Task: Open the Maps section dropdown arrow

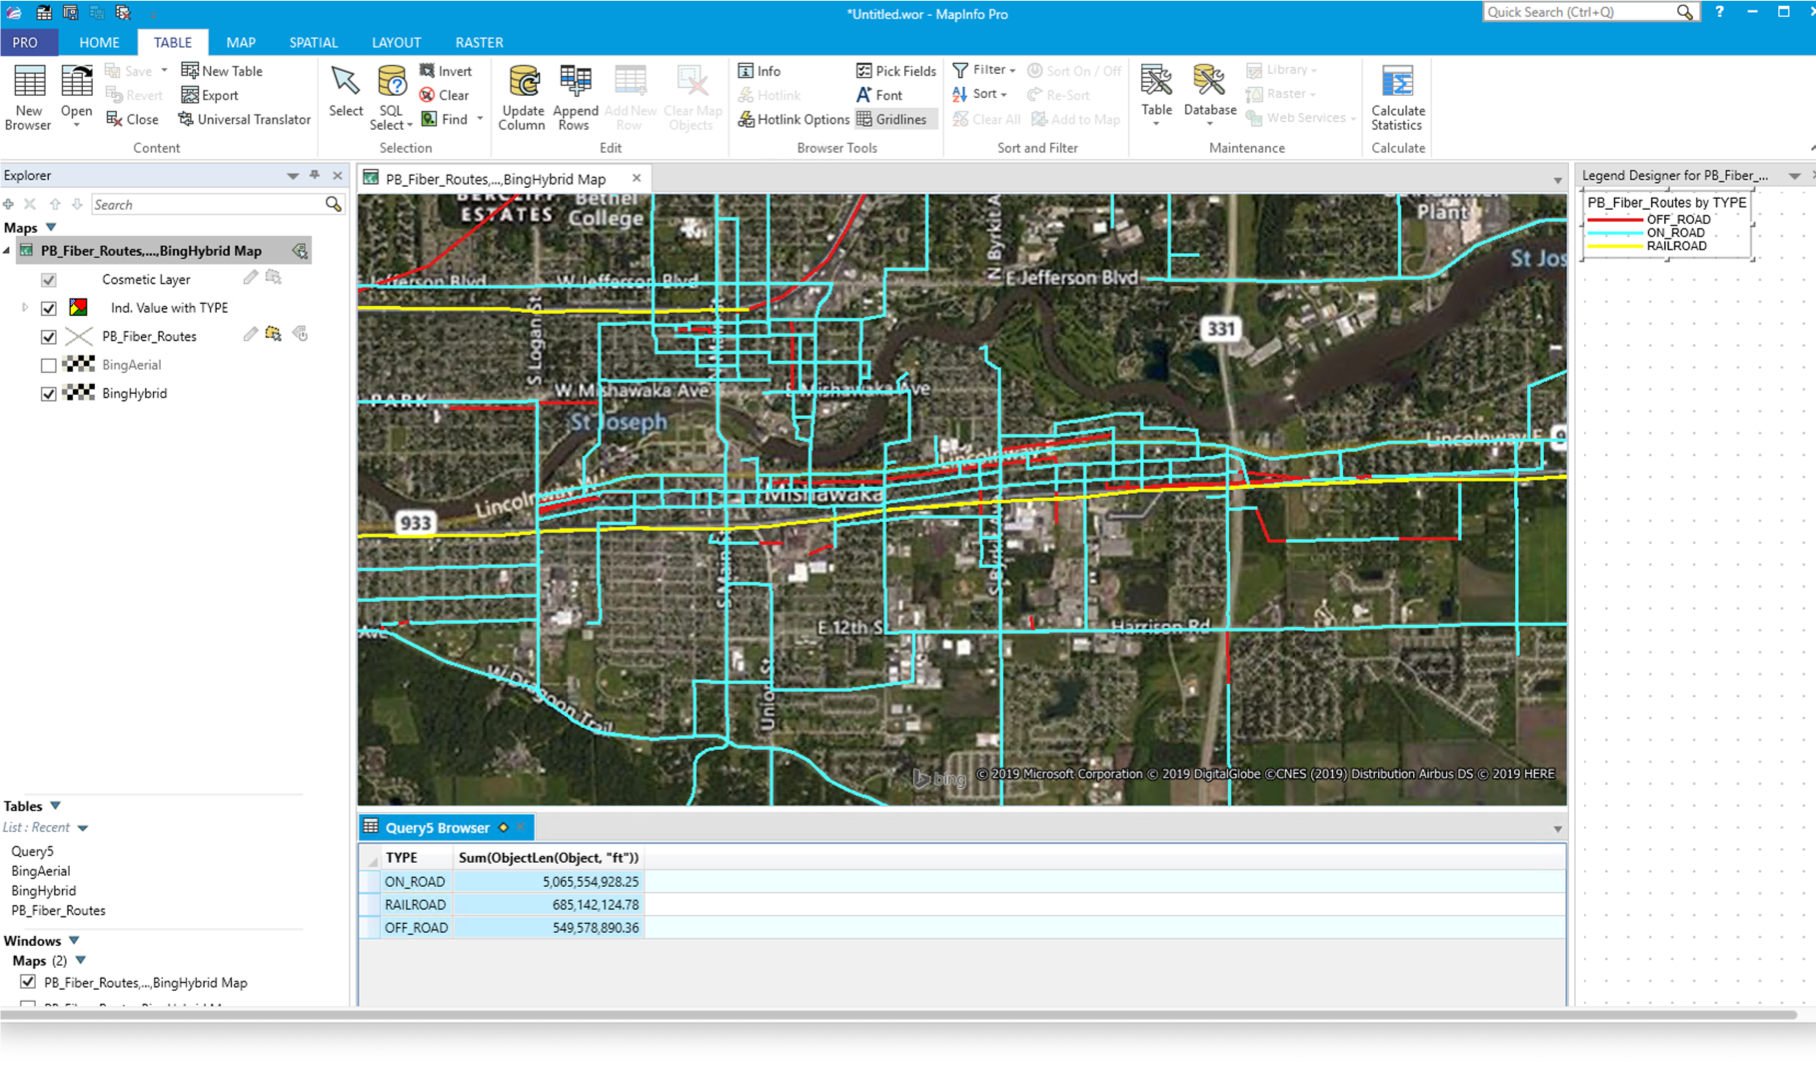Action: pyautogui.click(x=51, y=228)
